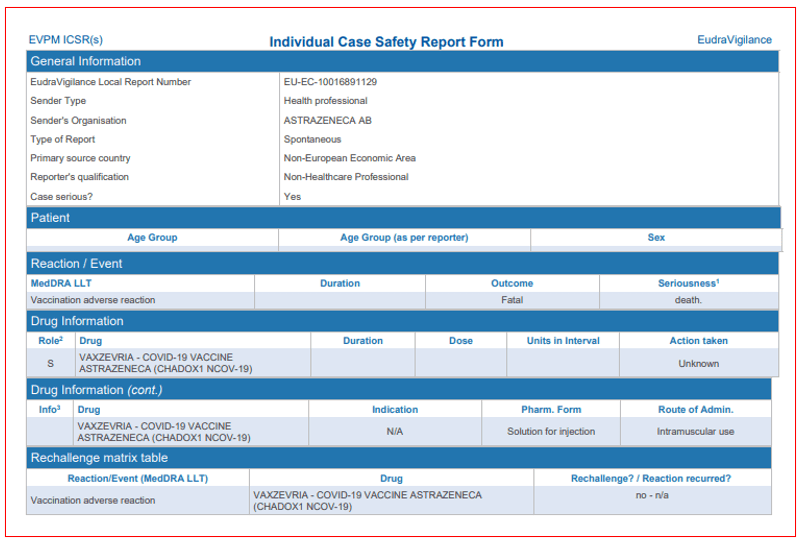The width and height of the screenshot is (799, 540).
Task: Select the Spontaneous report type value
Action: tap(312, 139)
